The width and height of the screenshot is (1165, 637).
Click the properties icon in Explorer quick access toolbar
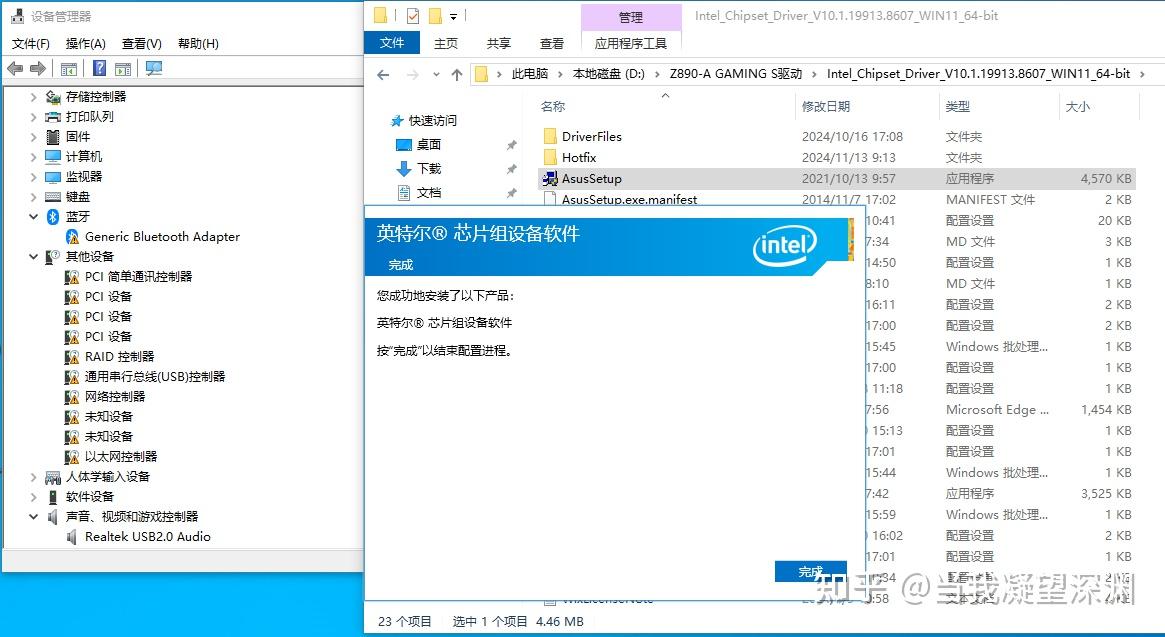412,15
